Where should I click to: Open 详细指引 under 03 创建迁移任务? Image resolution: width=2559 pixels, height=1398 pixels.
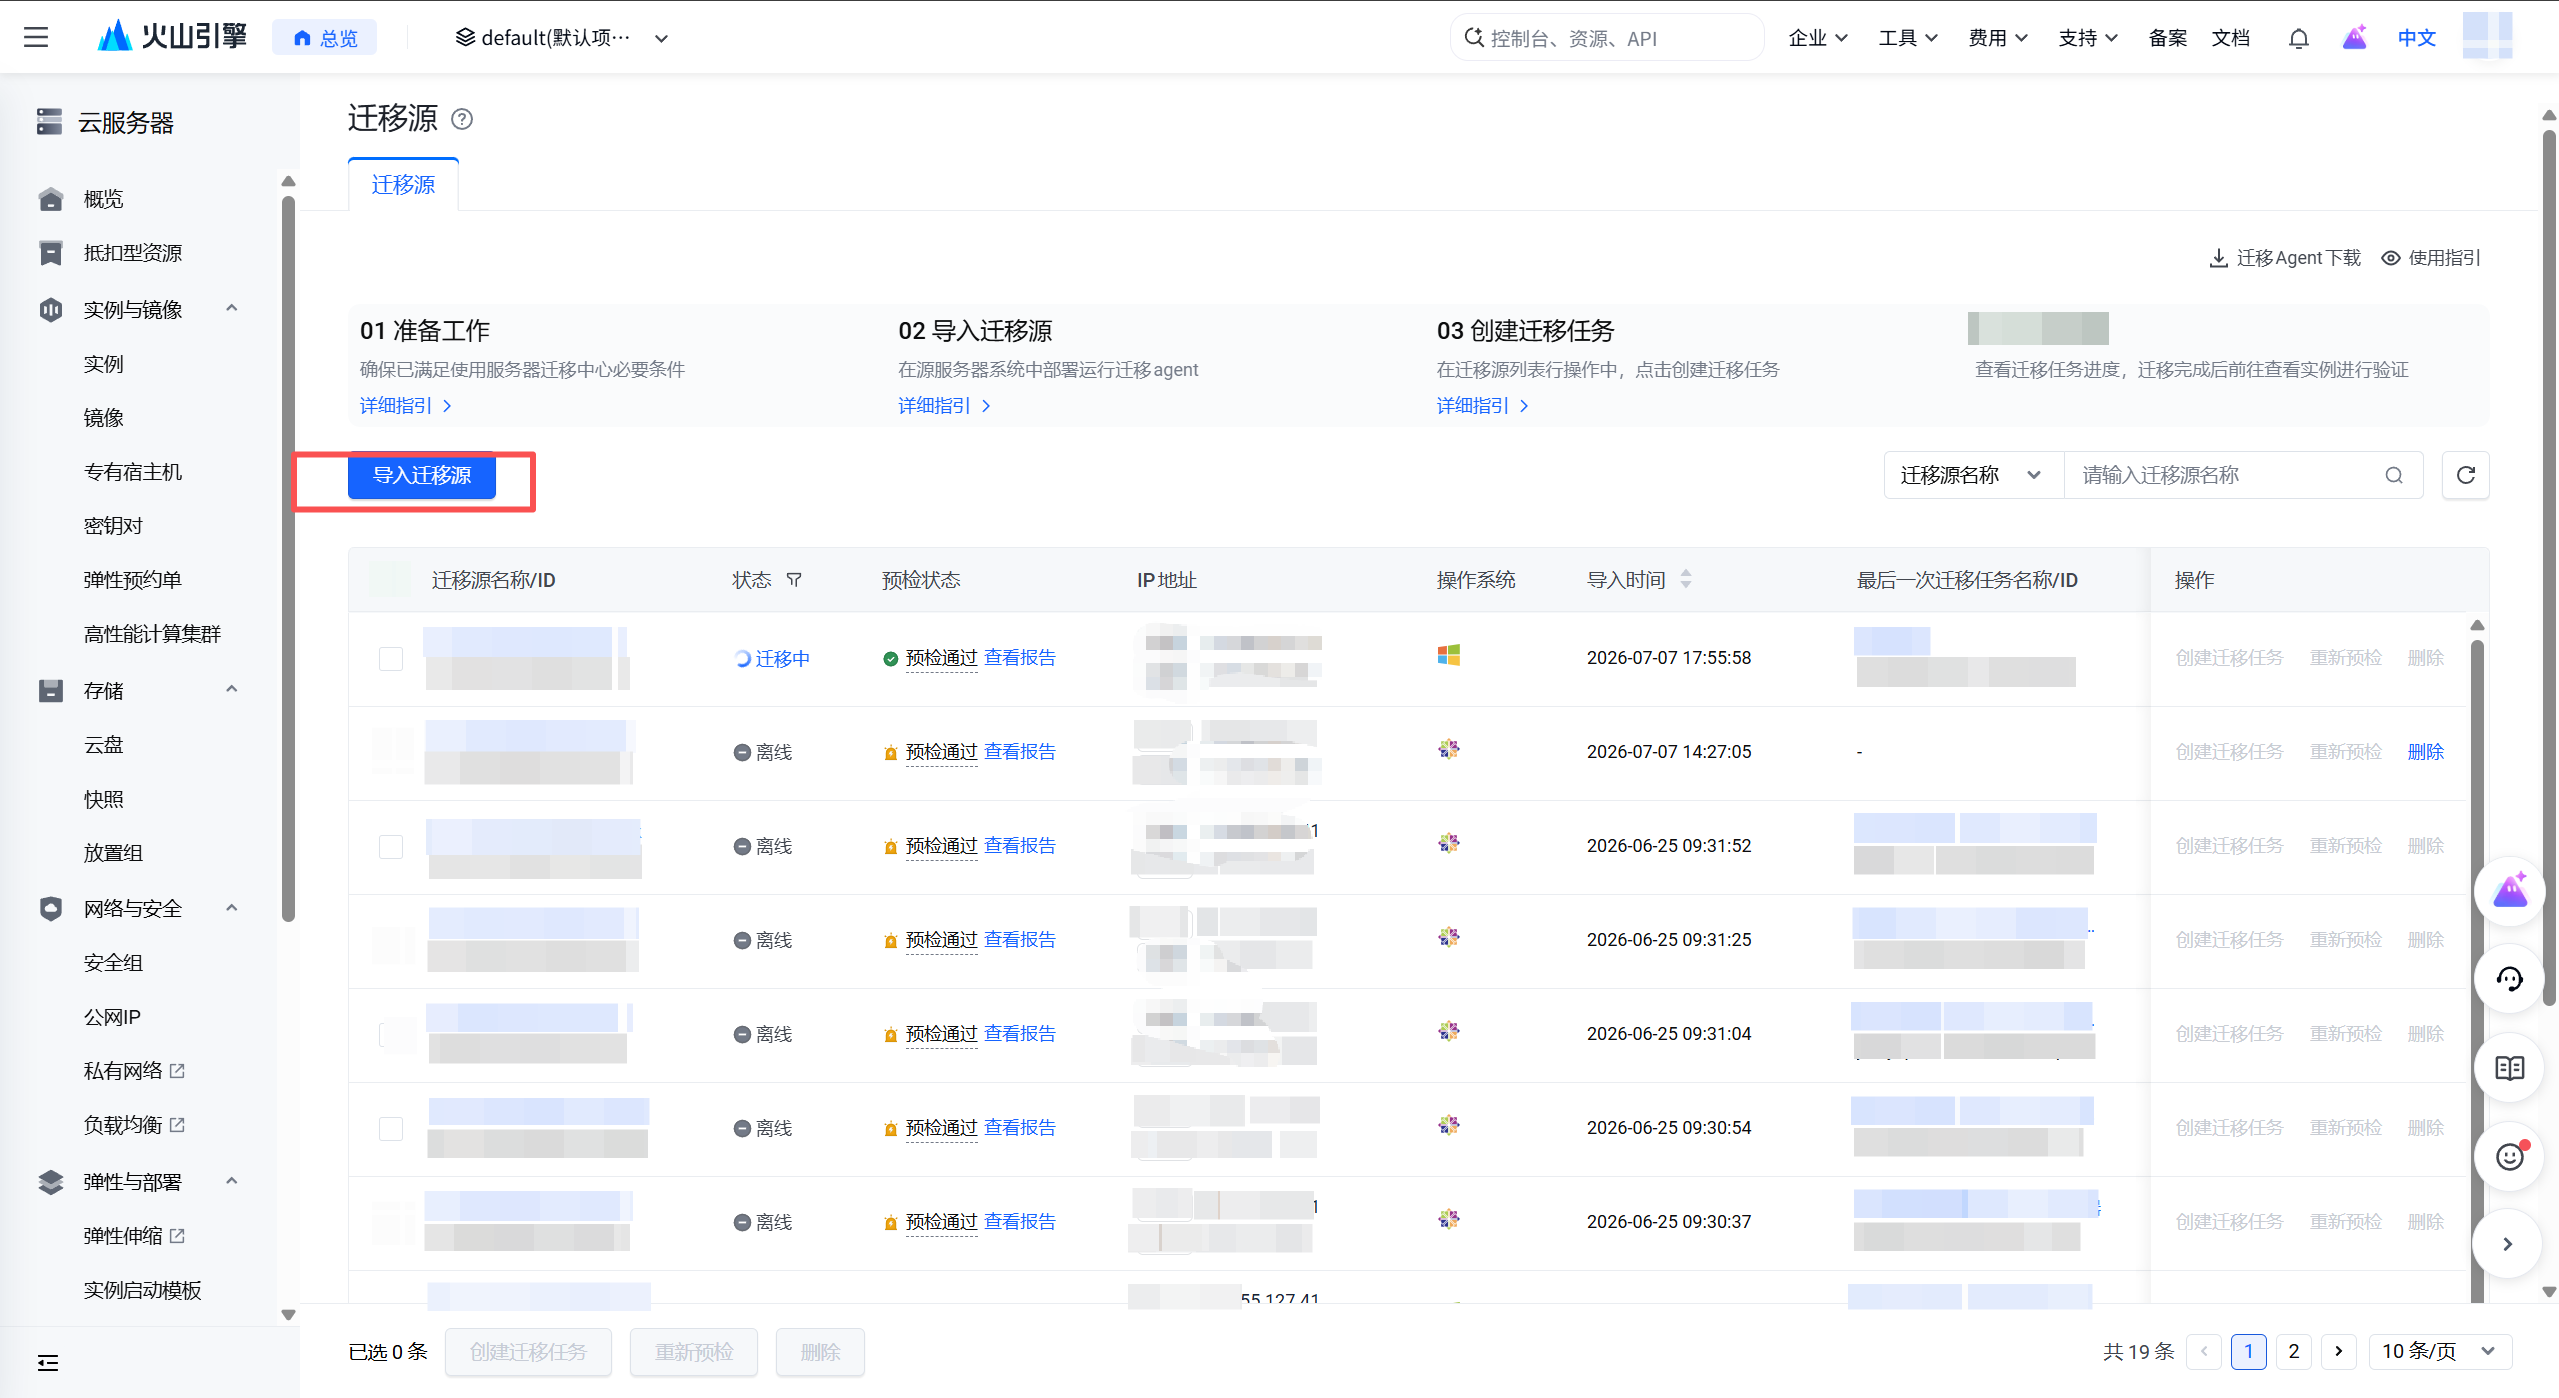coord(1483,405)
